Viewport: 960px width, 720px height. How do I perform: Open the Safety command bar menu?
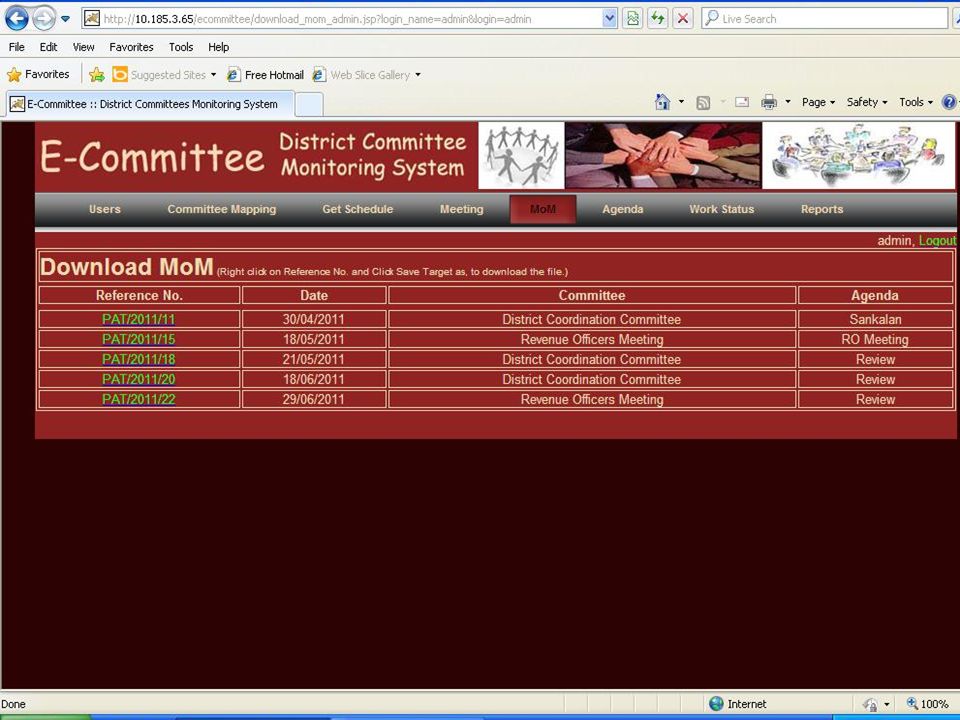867,102
